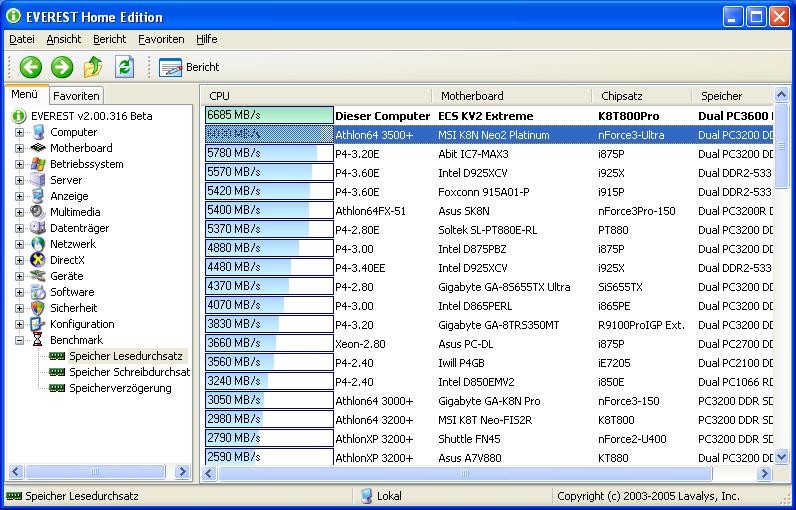Click the 2590 MB/s result bar
This screenshot has width=796, height=510.
(x=269, y=457)
